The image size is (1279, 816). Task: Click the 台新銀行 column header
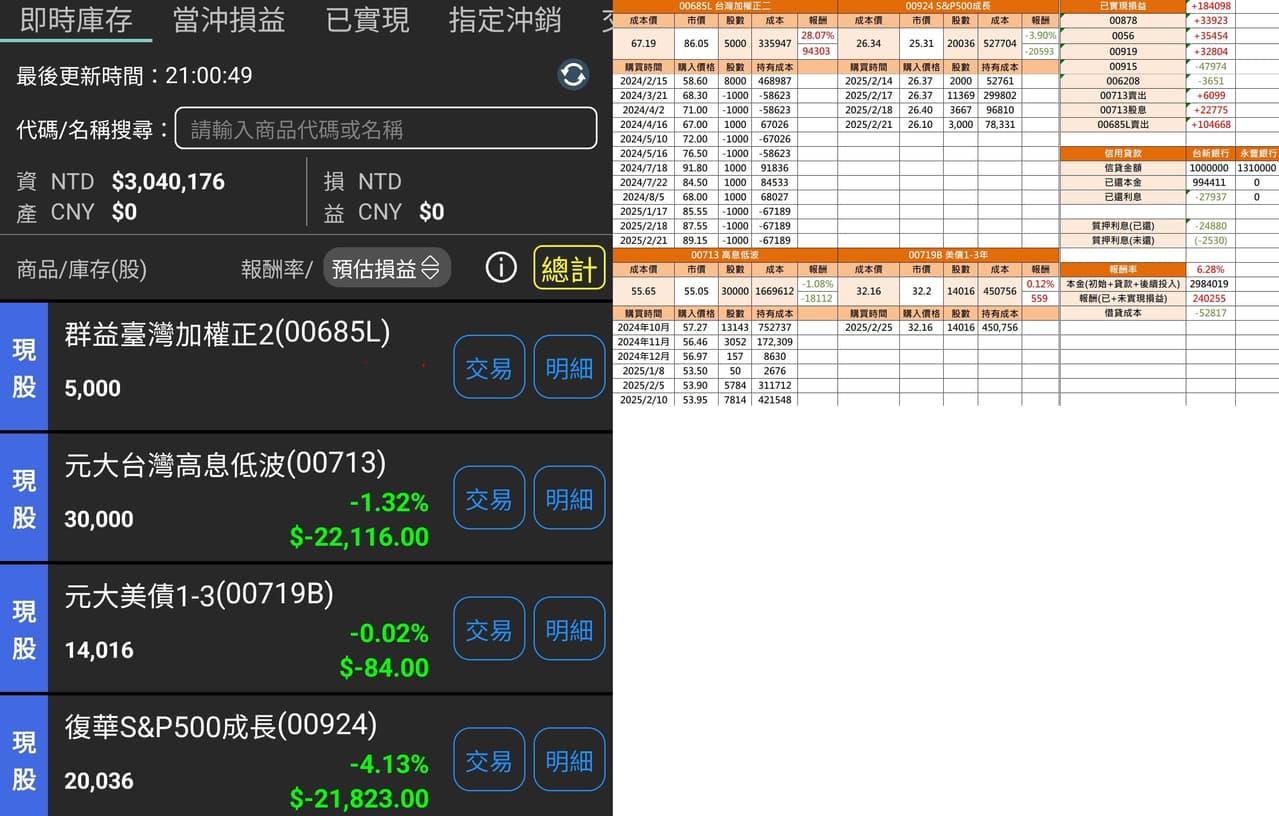pyautogui.click(x=1211, y=153)
